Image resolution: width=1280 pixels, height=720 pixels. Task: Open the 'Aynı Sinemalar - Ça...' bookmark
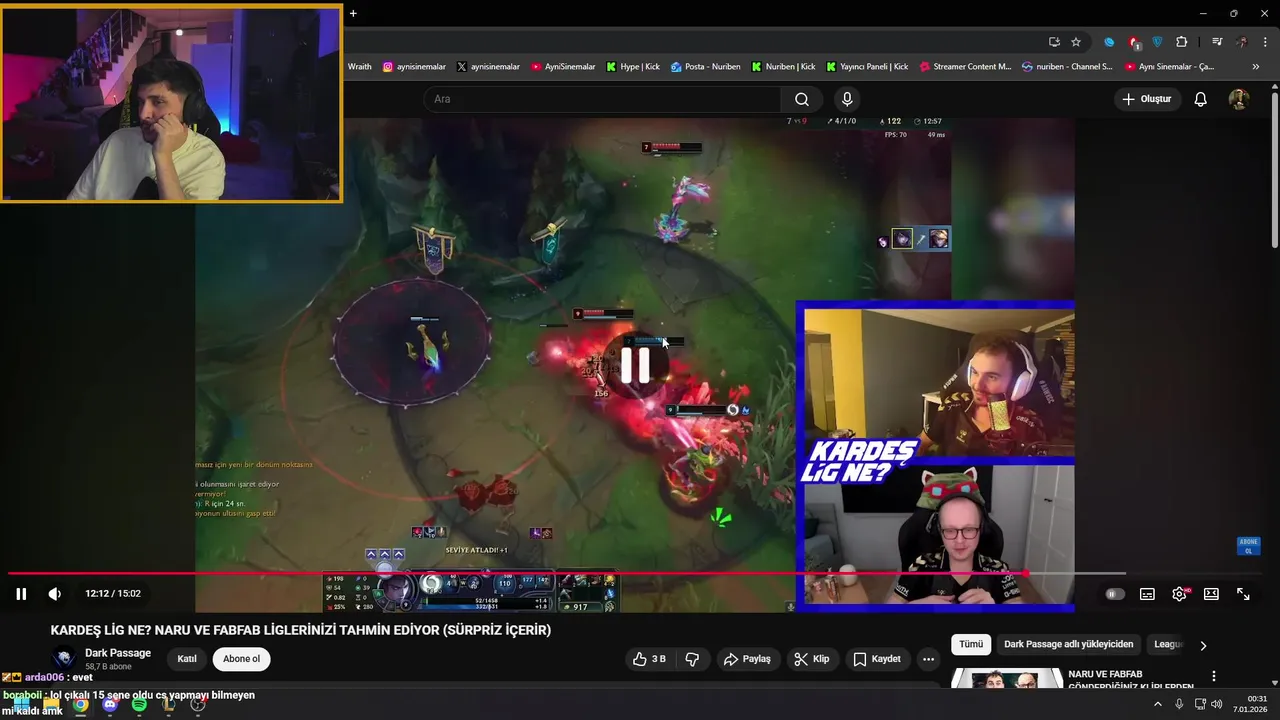(x=1170, y=67)
